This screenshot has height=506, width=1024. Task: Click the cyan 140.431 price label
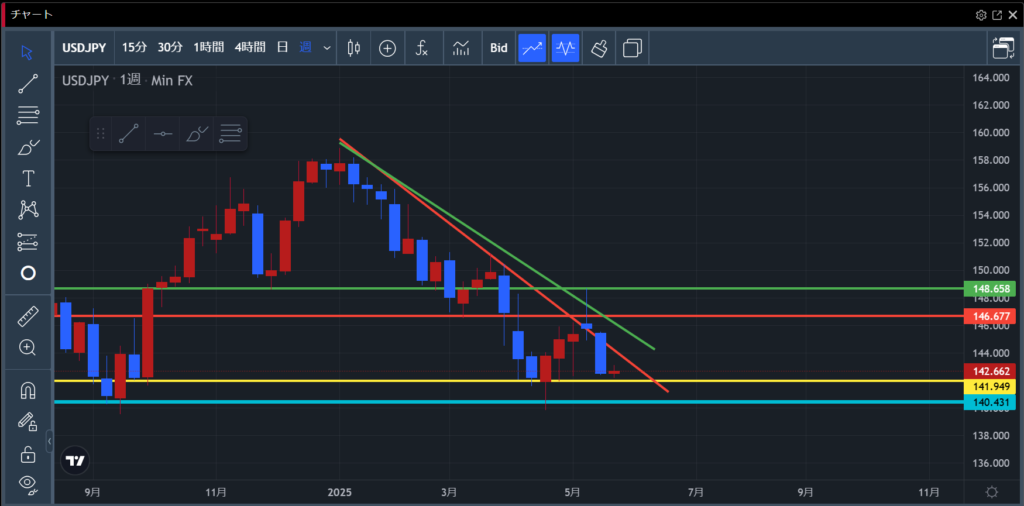[x=989, y=402]
